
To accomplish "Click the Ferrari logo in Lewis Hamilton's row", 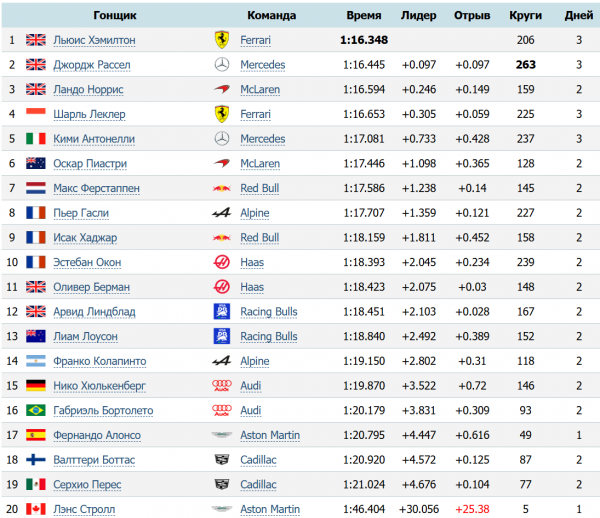I will pyautogui.click(x=222, y=40).
